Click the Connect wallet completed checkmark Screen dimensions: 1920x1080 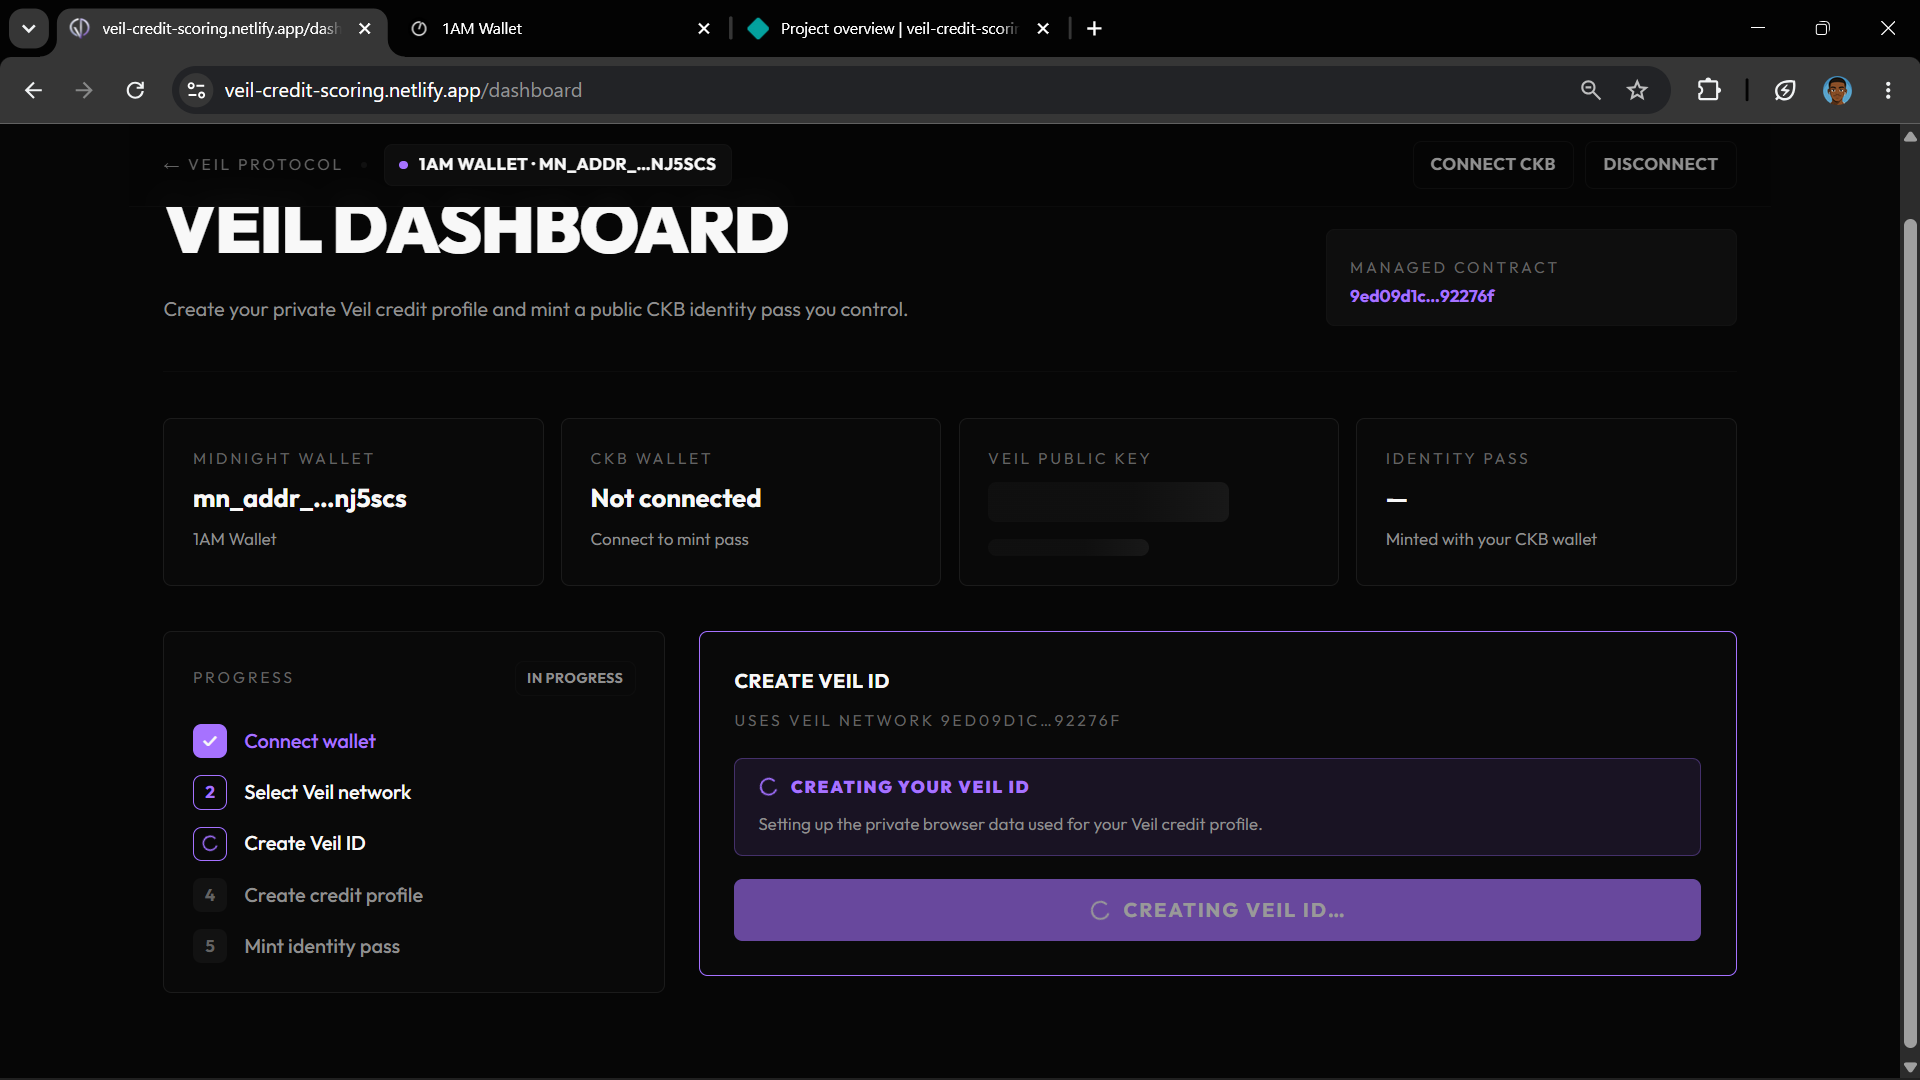(210, 741)
